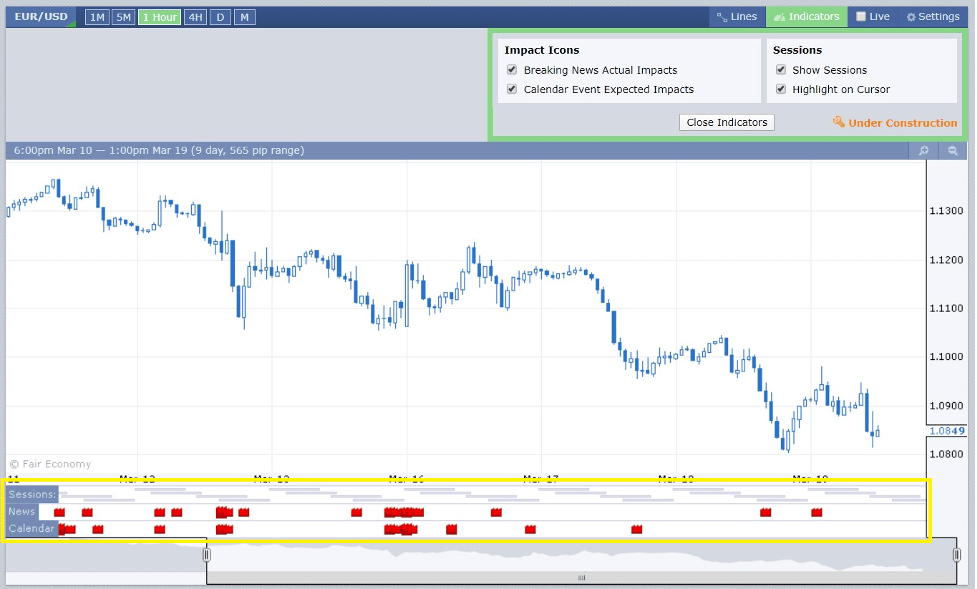This screenshot has height=589, width=977.
Task: Switch to the Daily timeframe
Action: pyautogui.click(x=221, y=16)
